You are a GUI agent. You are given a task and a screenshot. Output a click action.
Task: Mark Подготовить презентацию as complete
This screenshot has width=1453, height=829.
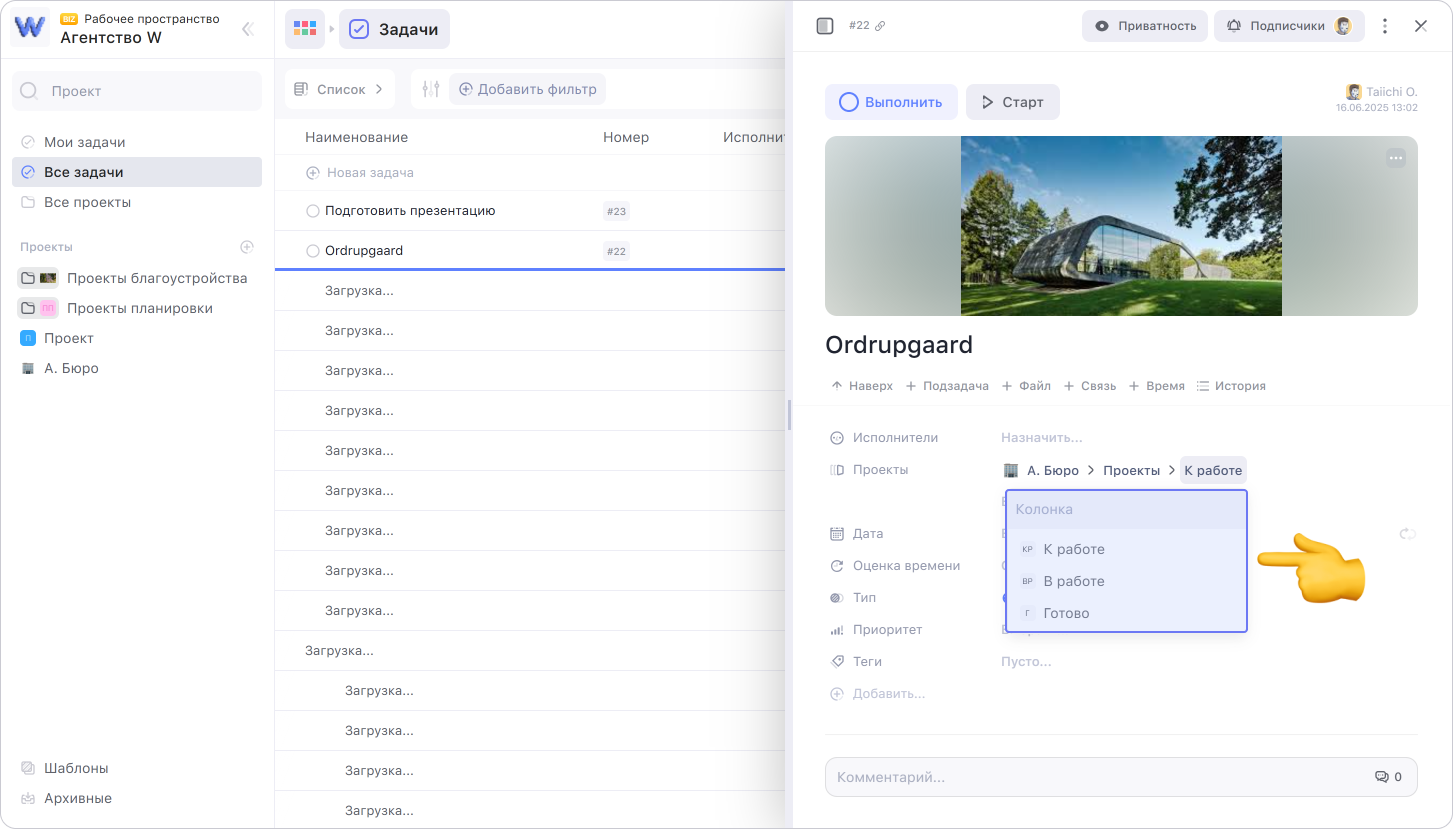point(313,211)
